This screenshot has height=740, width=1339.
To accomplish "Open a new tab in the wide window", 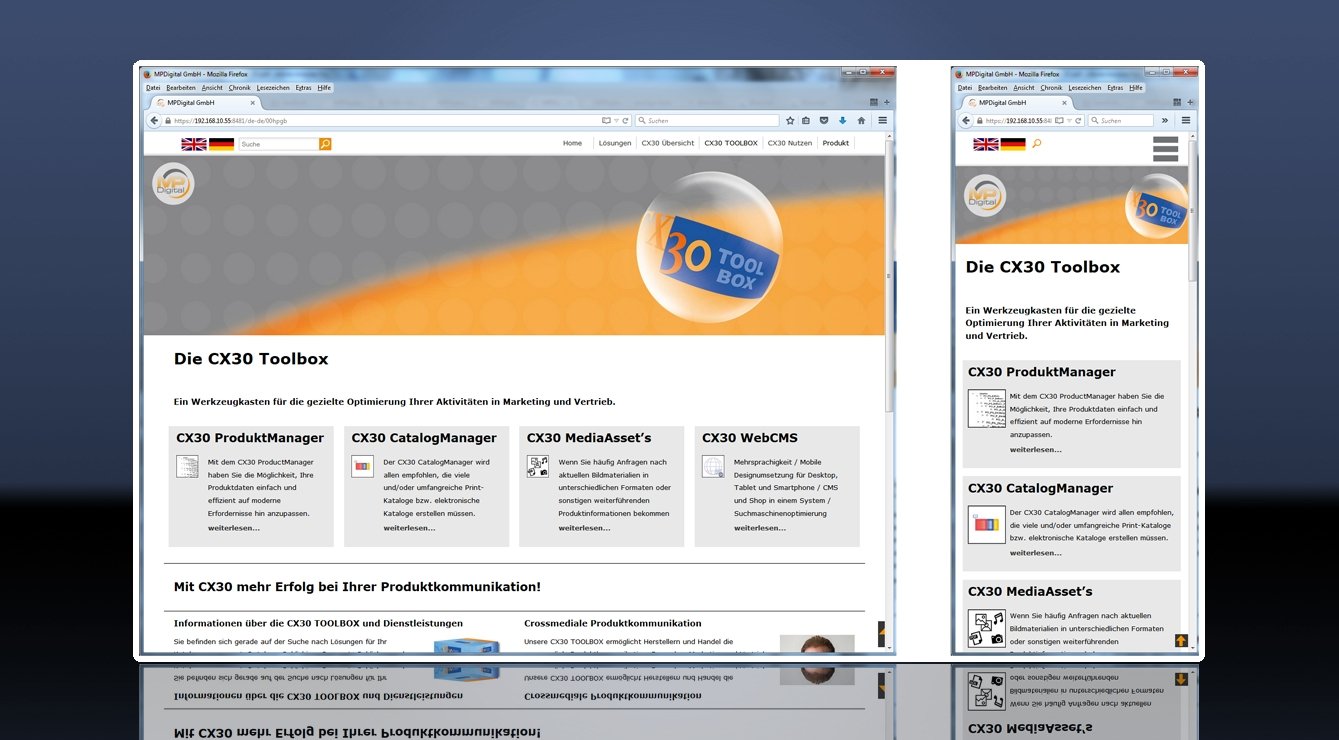I will point(886,102).
